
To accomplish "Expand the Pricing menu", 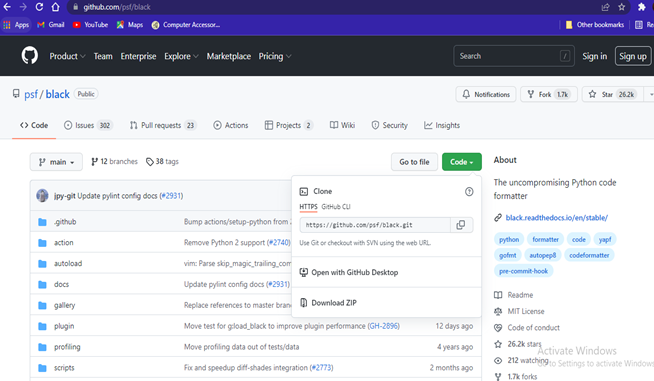I will click(x=274, y=56).
